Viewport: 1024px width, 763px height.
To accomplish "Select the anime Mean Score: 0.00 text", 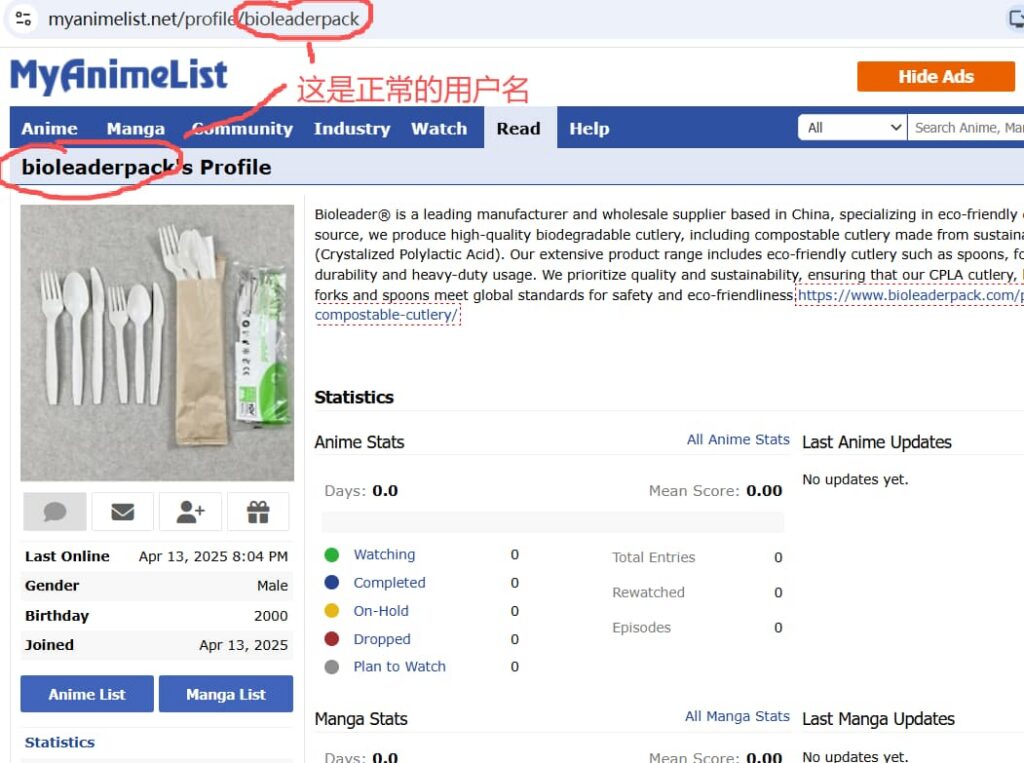I will (715, 491).
